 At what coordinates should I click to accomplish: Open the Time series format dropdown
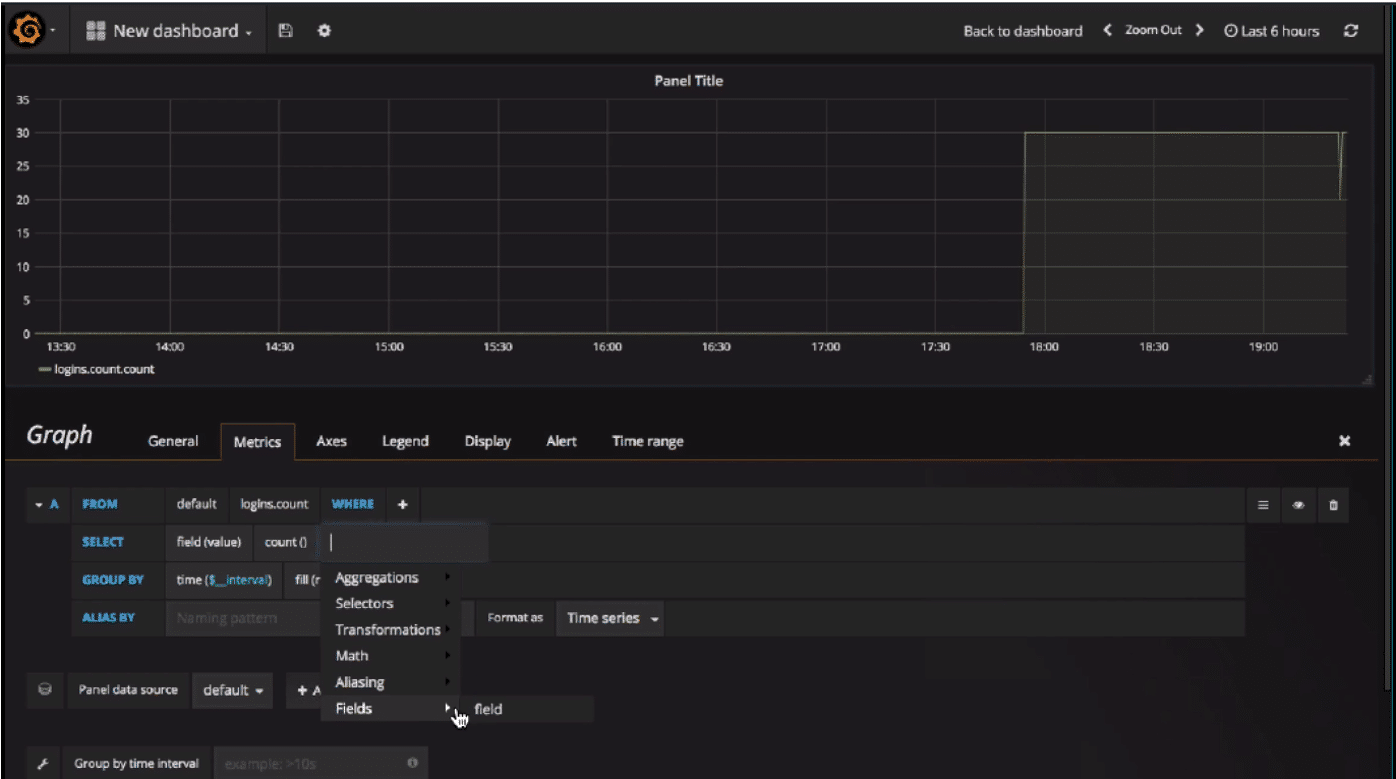tap(608, 618)
